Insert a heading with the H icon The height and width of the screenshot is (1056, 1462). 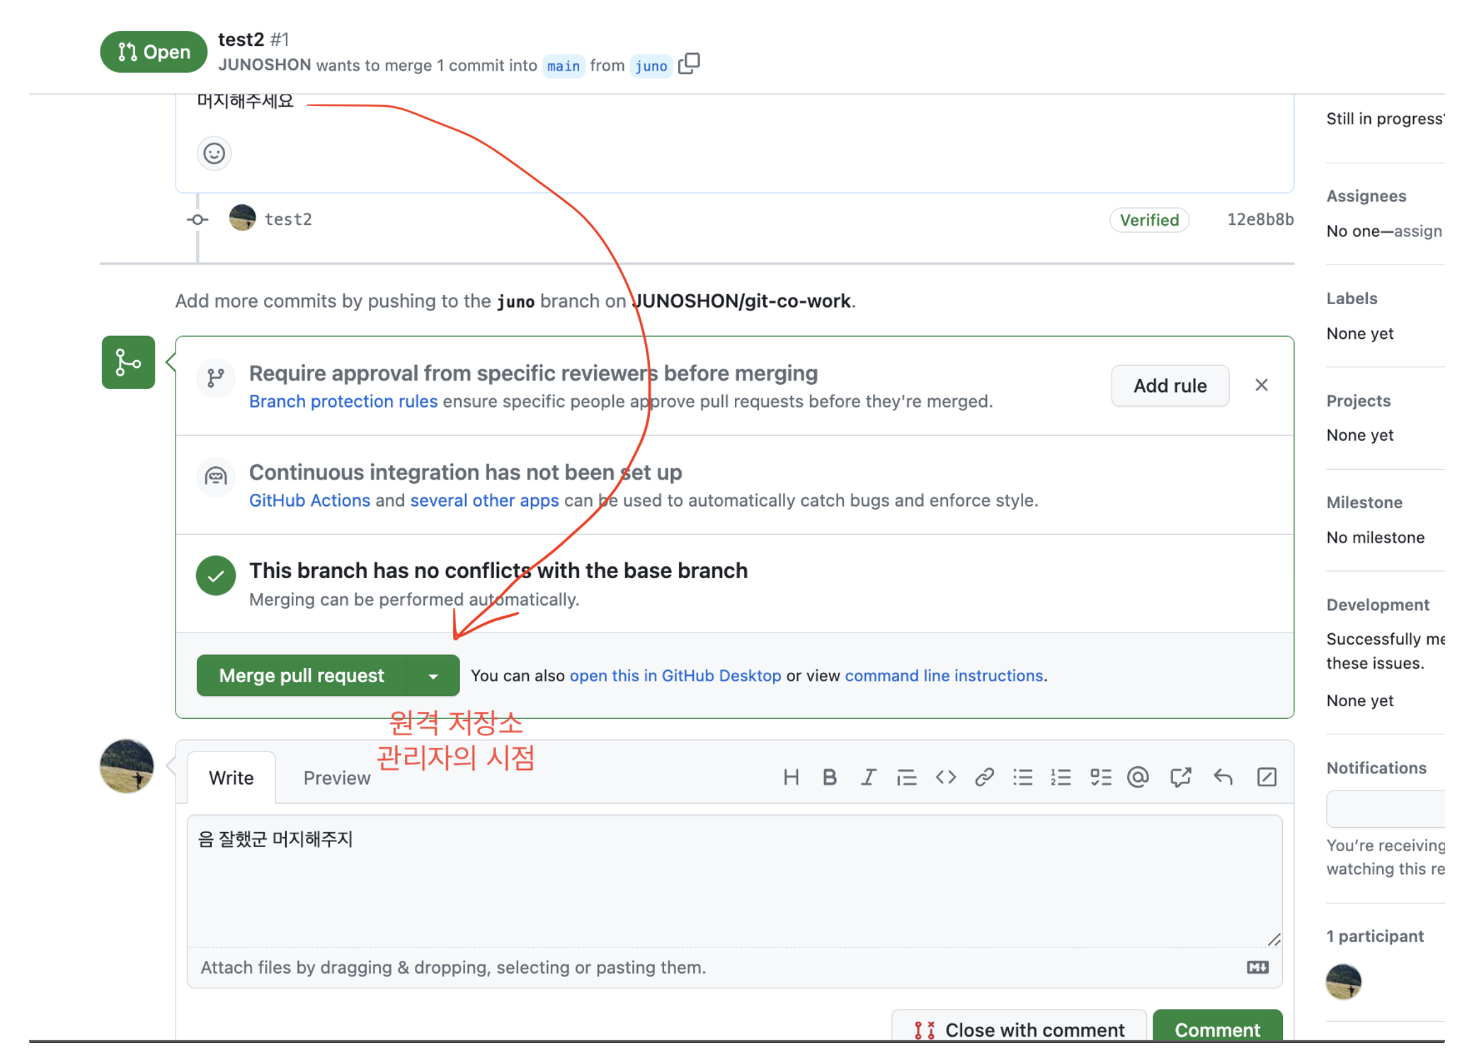coord(791,777)
